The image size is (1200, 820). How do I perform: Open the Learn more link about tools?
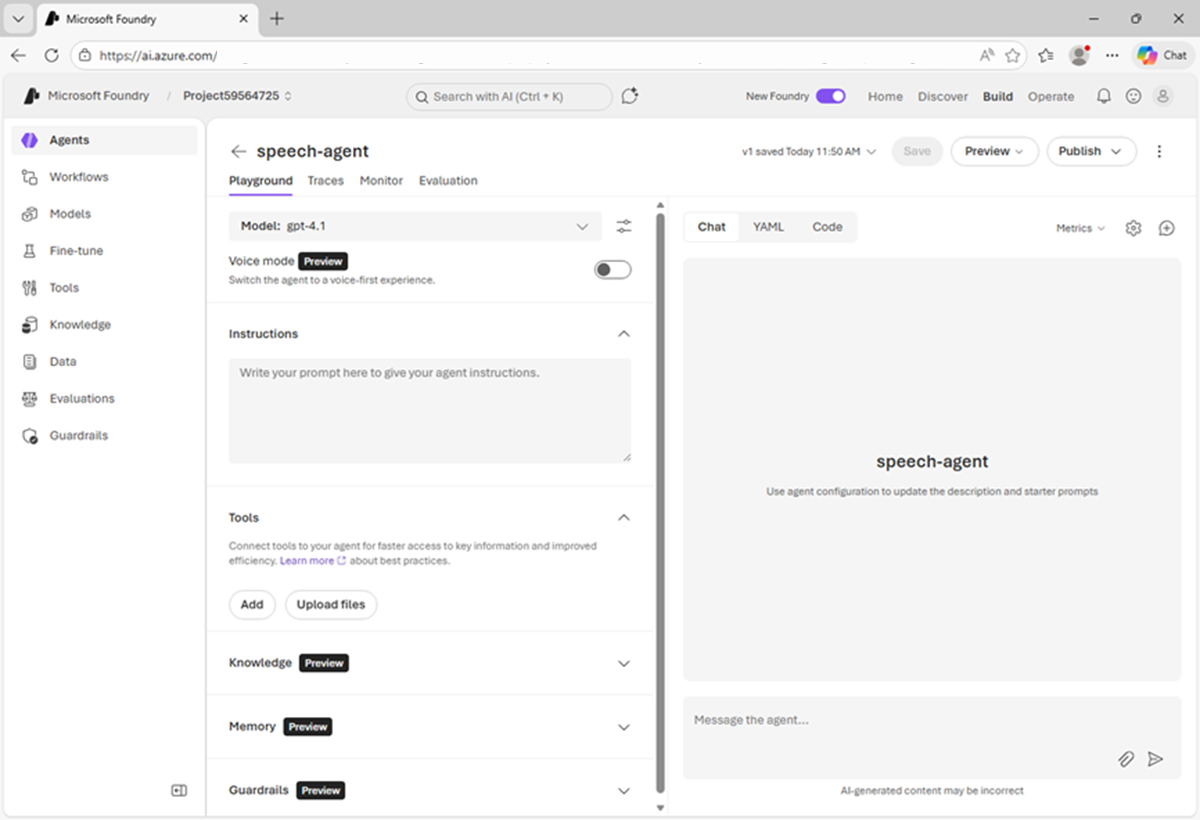click(x=306, y=559)
